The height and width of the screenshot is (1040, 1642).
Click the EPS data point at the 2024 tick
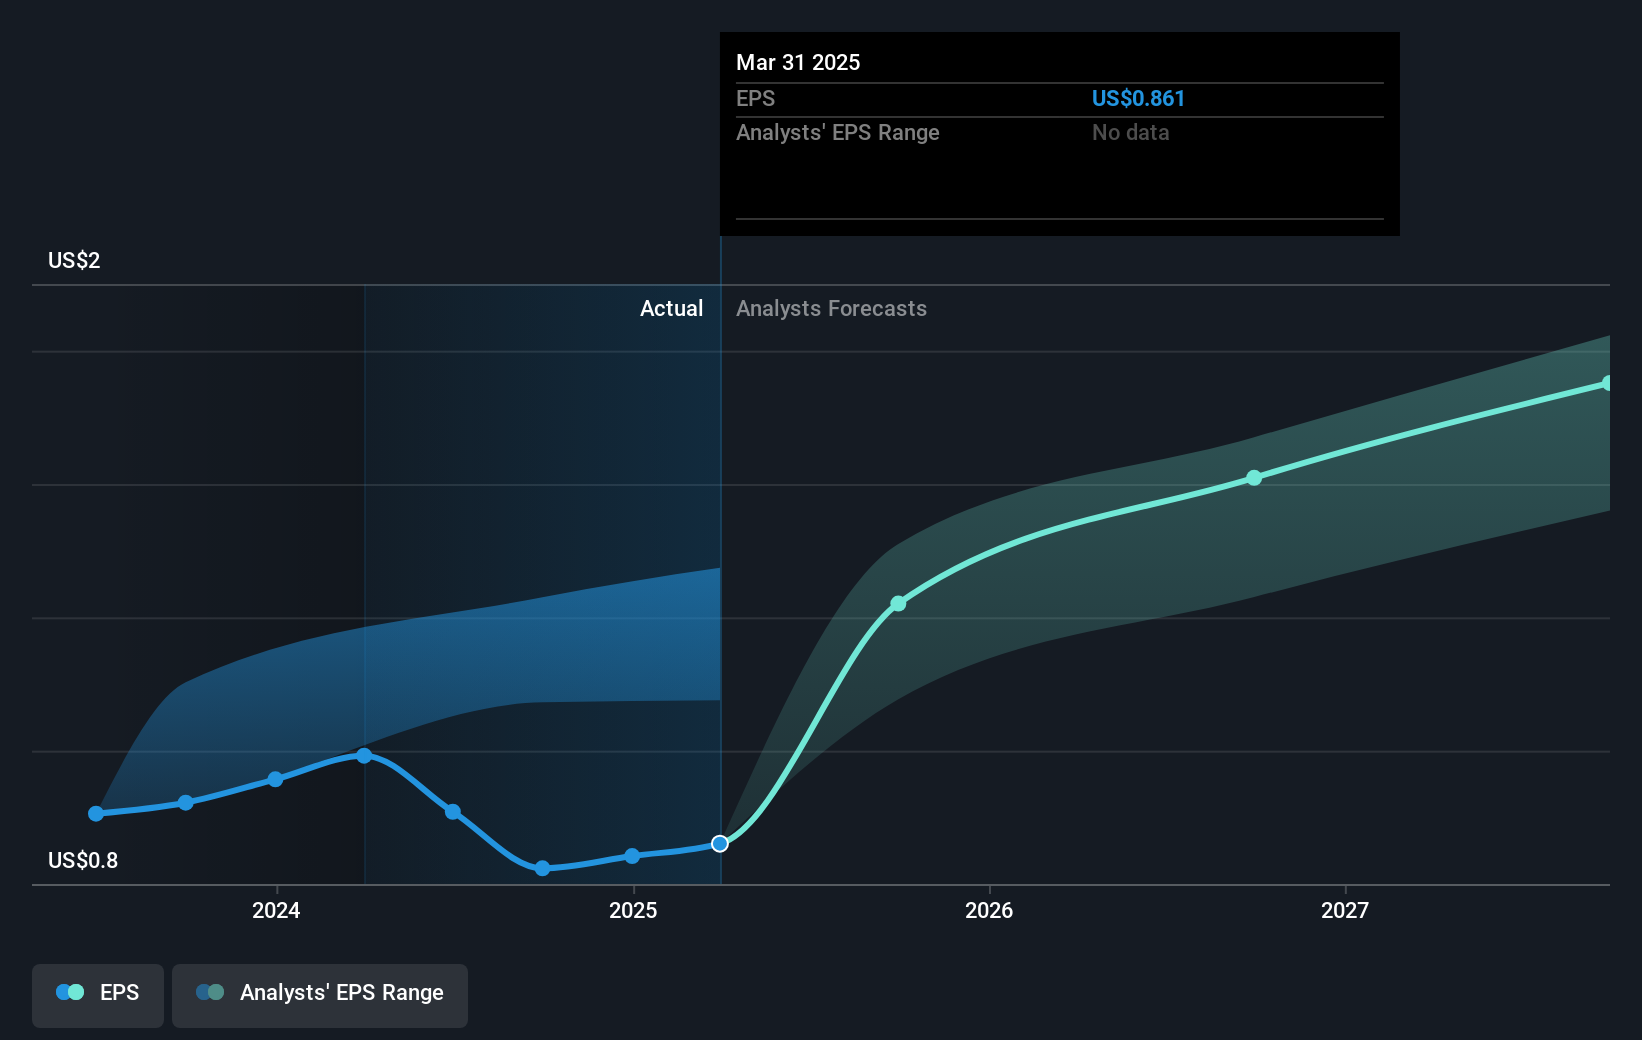tap(275, 779)
